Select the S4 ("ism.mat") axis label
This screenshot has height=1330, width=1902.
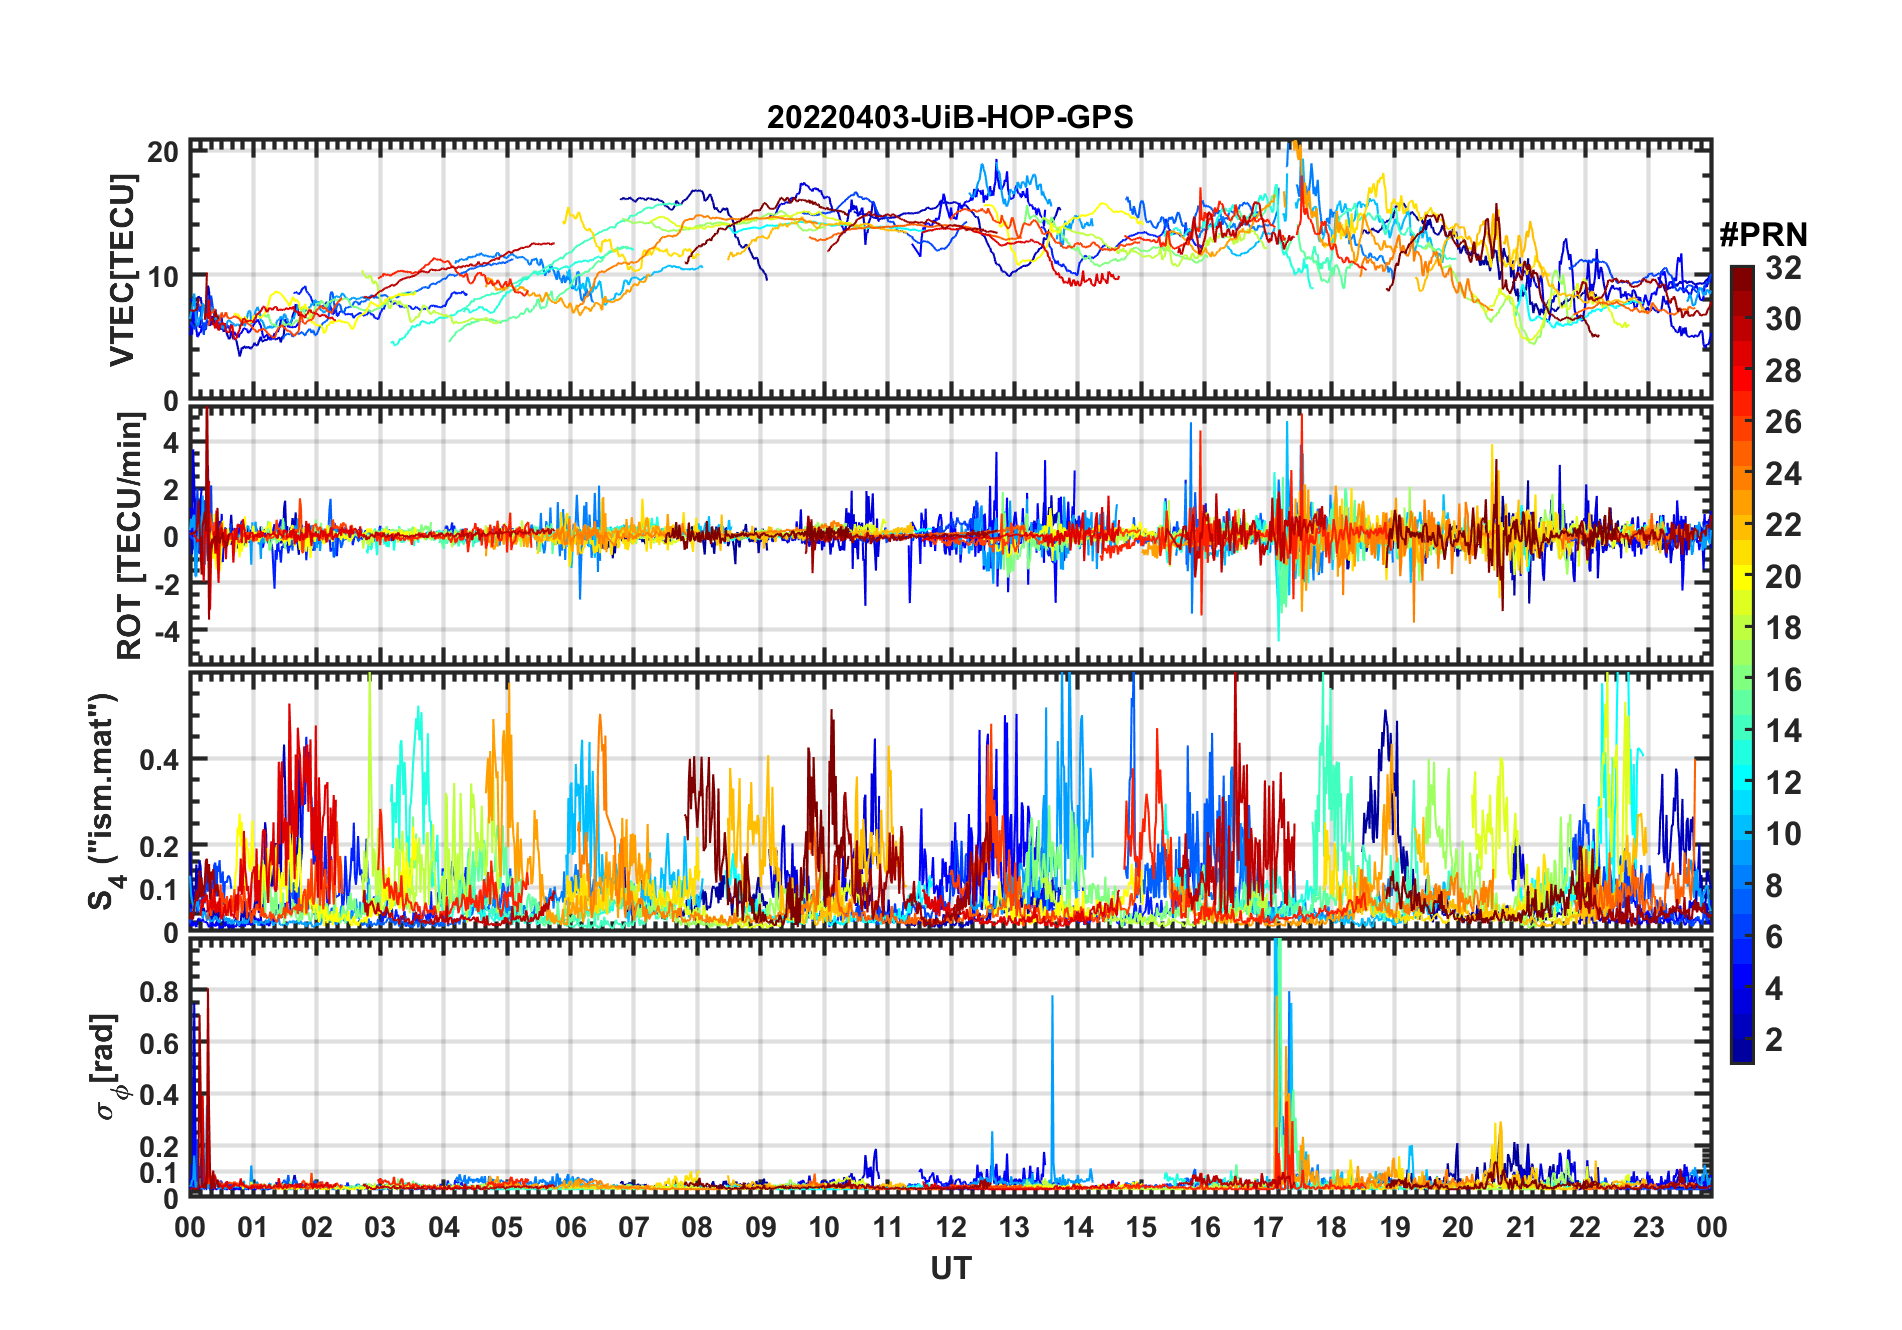pyautogui.click(x=104, y=801)
